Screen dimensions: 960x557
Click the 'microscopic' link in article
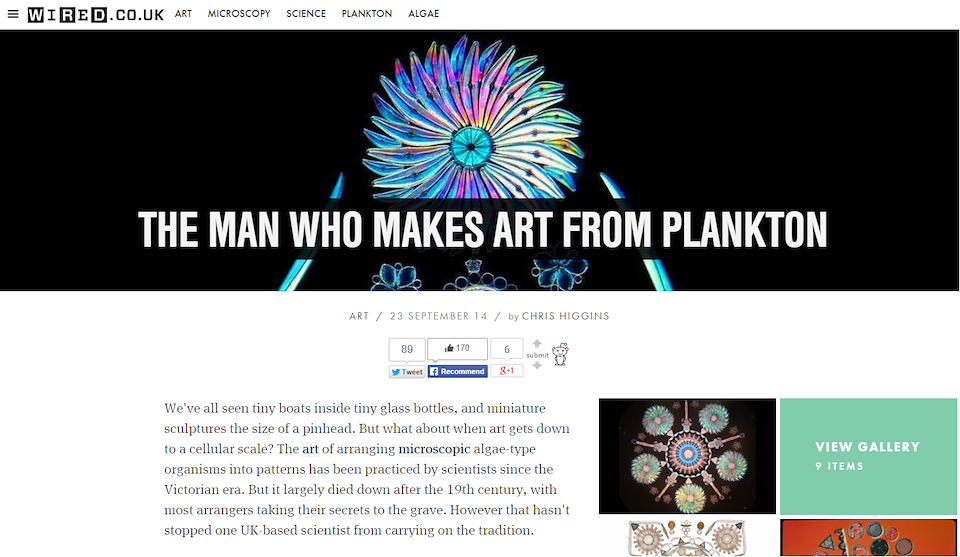[434, 449]
